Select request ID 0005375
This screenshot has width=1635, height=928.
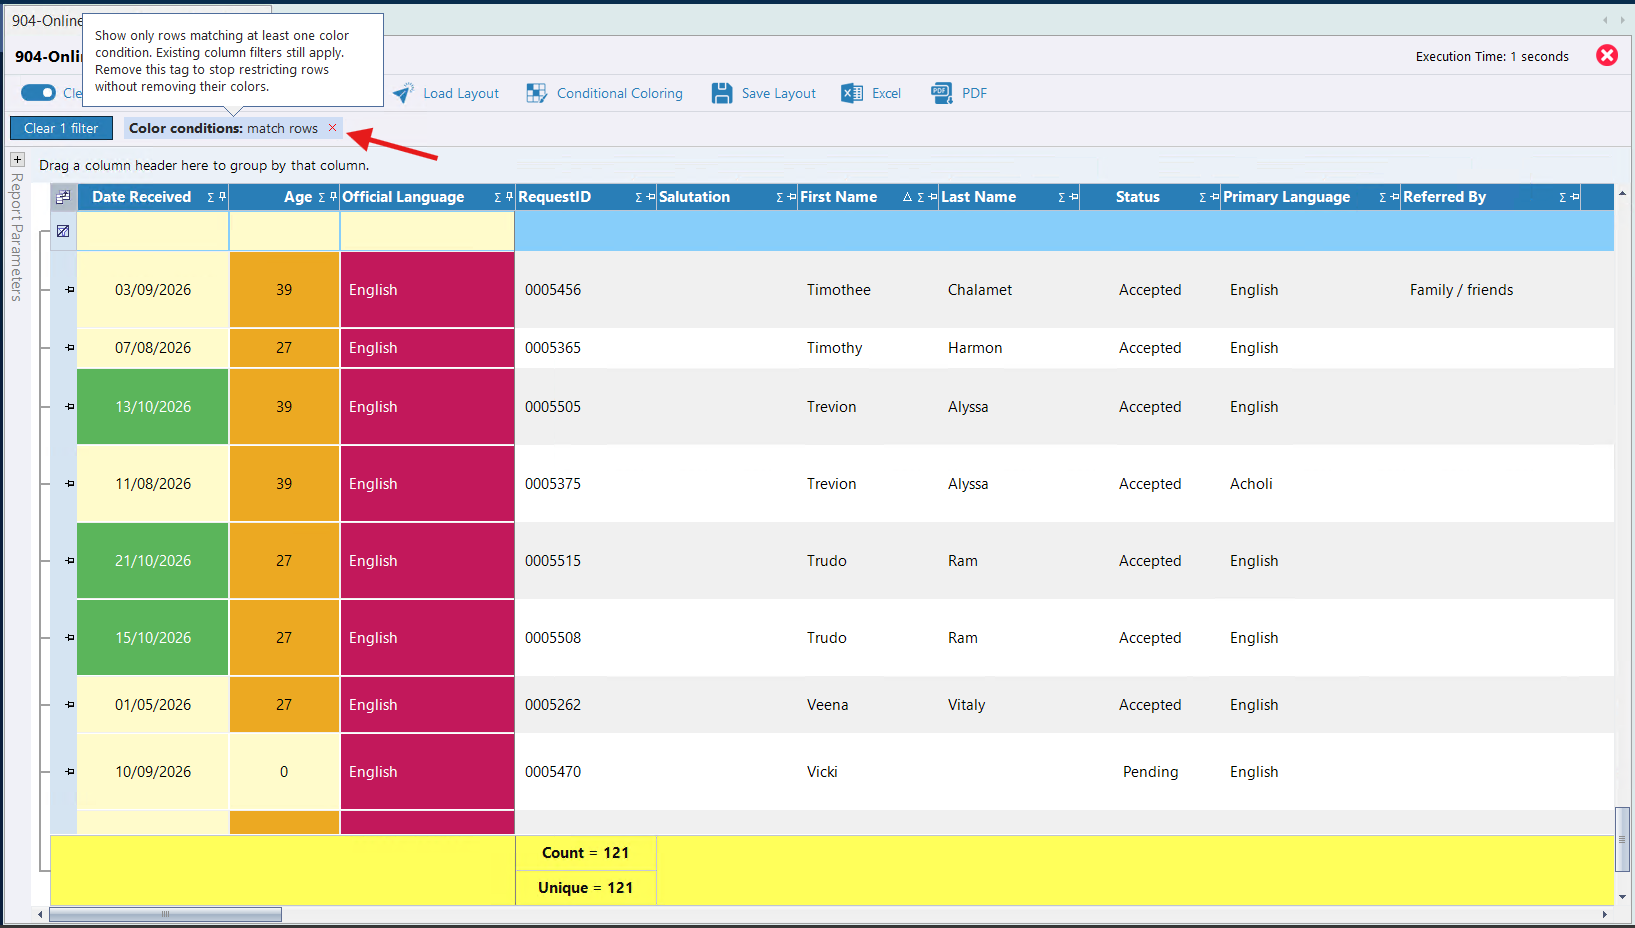(x=553, y=484)
